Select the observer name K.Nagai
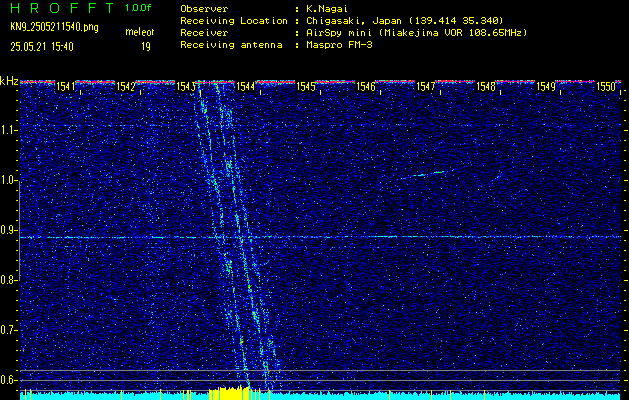The width and height of the screenshot is (629, 400). coord(327,9)
